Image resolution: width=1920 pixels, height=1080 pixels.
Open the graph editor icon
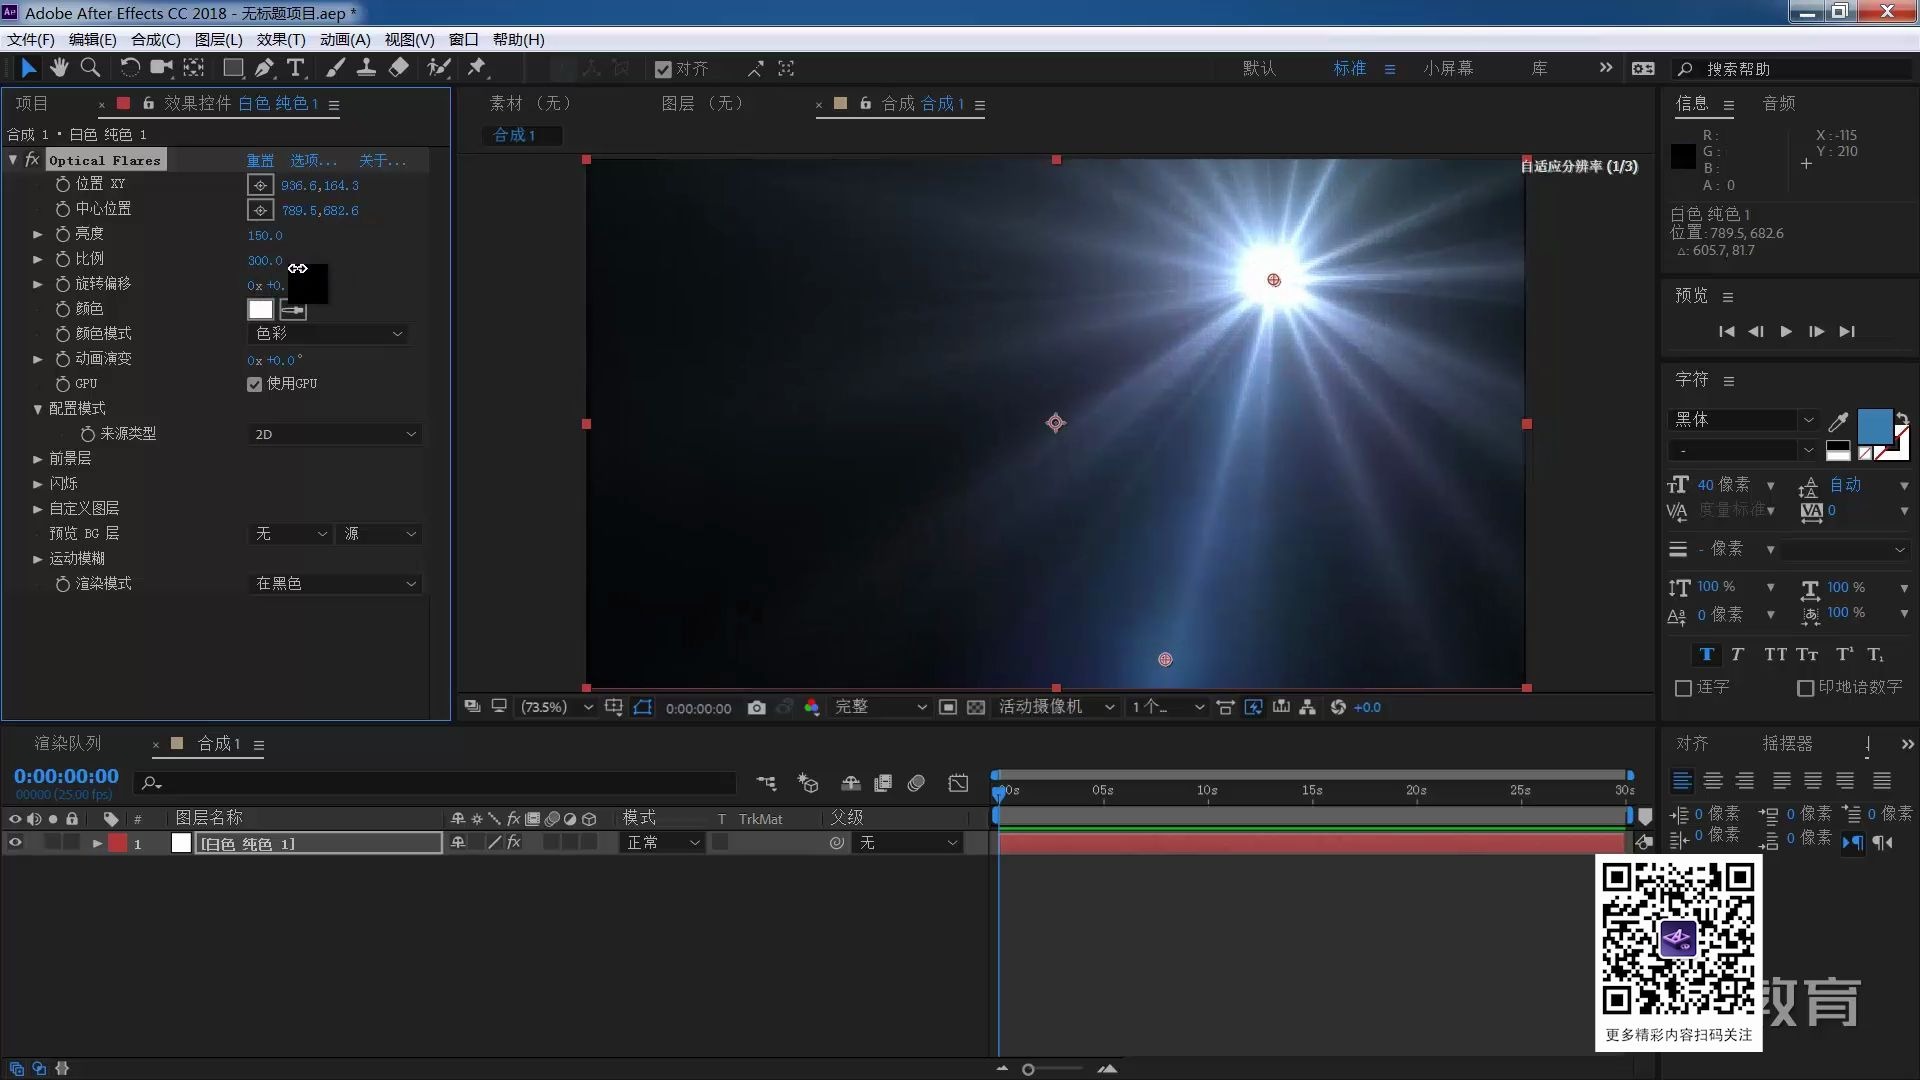tap(958, 783)
